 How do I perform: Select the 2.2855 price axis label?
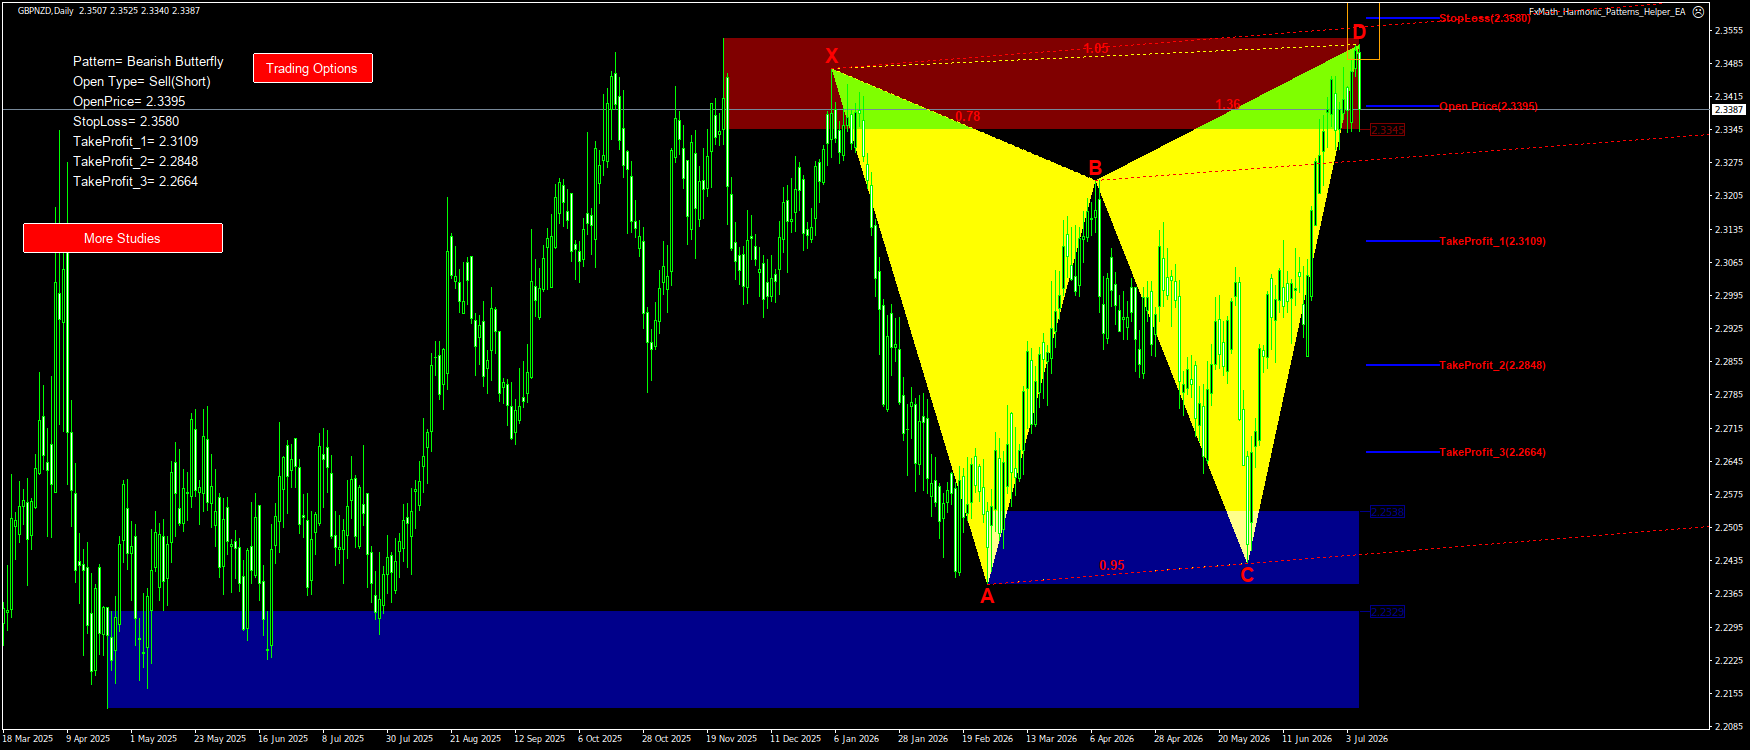(x=1729, y=361)
